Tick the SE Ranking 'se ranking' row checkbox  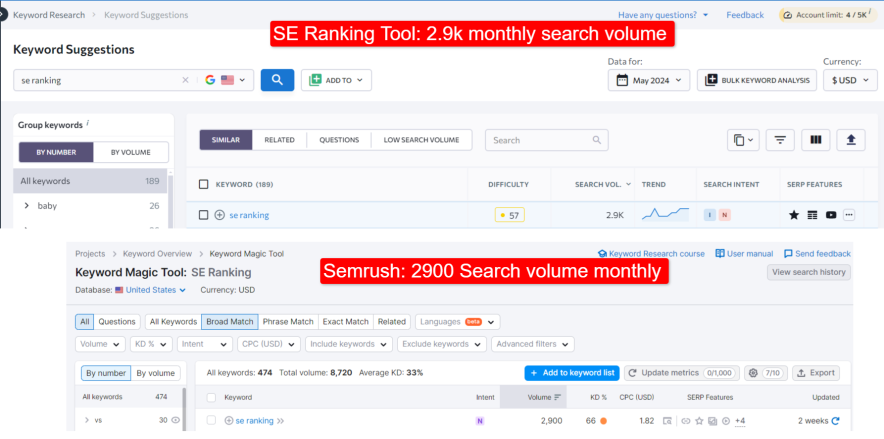pyautogui.click(x=204, y=215)
